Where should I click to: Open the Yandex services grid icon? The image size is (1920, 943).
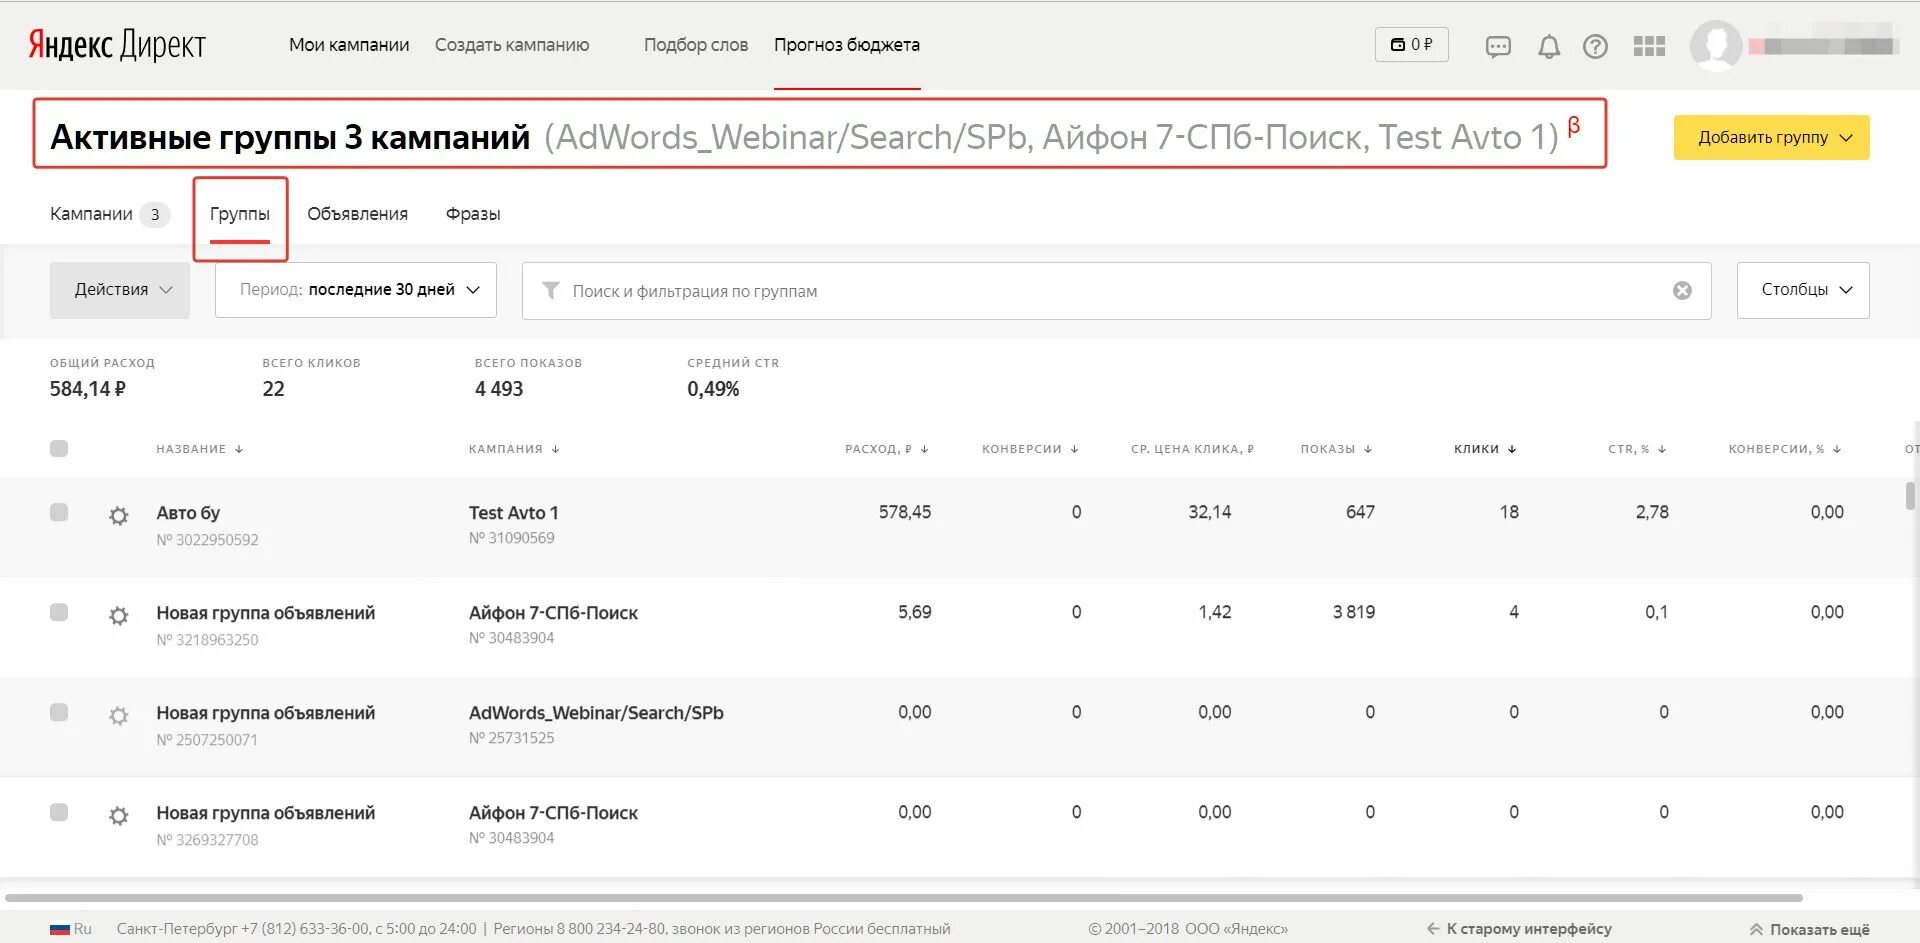[x=1649, y=47]
